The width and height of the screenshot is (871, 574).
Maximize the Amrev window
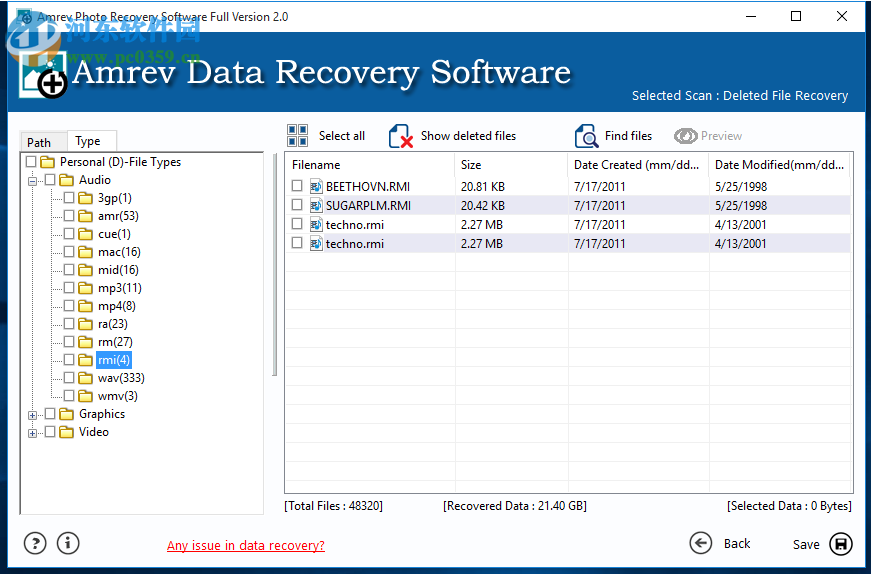796,16
